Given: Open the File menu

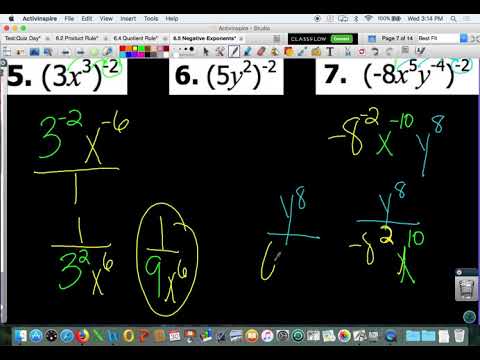Looking at the screenshot, I should pyautogui.click(x=69, y=19).
